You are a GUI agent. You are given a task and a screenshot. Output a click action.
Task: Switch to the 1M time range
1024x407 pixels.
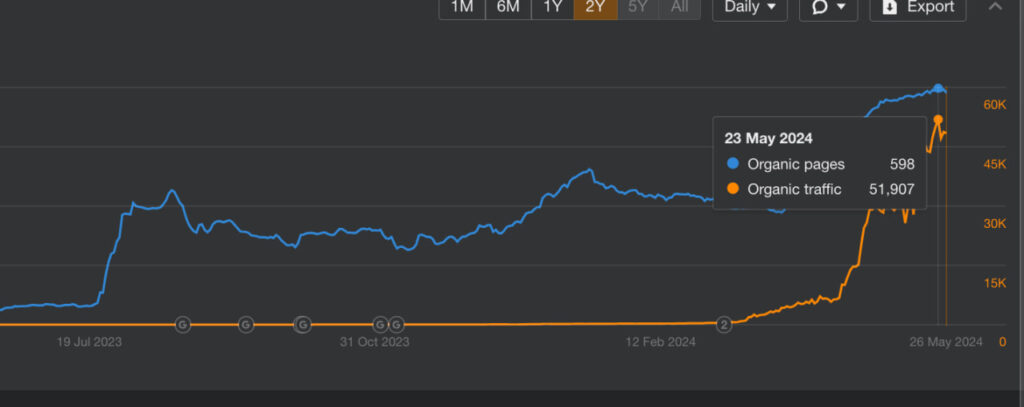[462, 7]
